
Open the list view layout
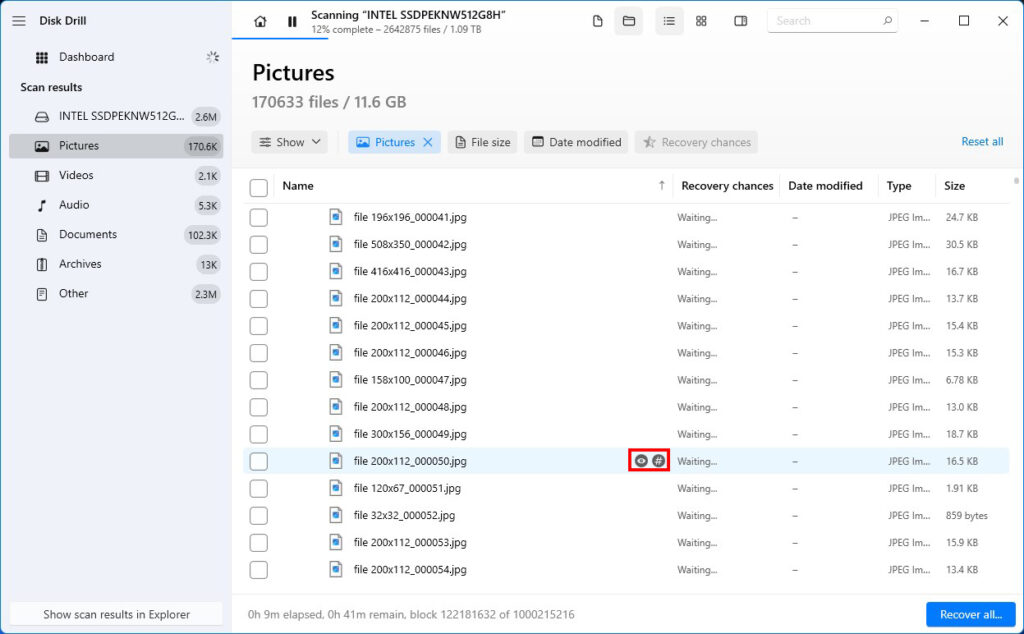(x=669, y=20)
